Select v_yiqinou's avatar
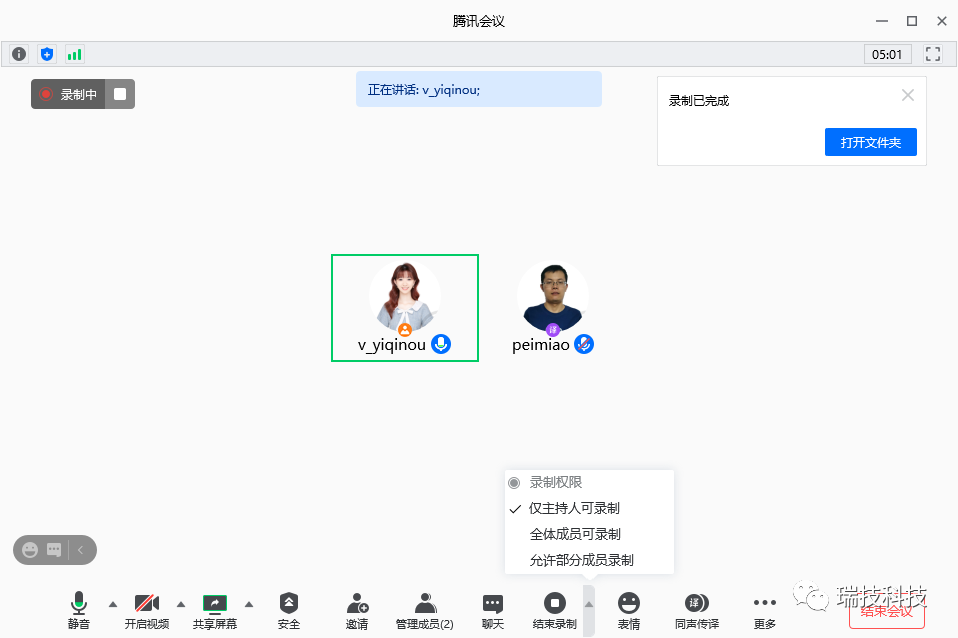The image size is (958, 638). click(405, 297)
